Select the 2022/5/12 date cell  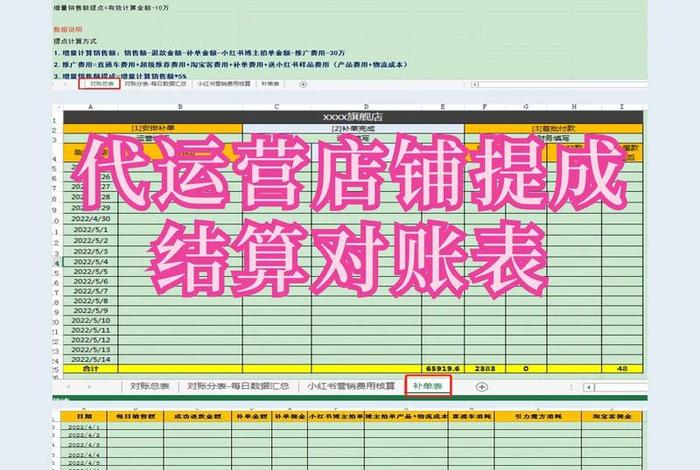point(91,340)
